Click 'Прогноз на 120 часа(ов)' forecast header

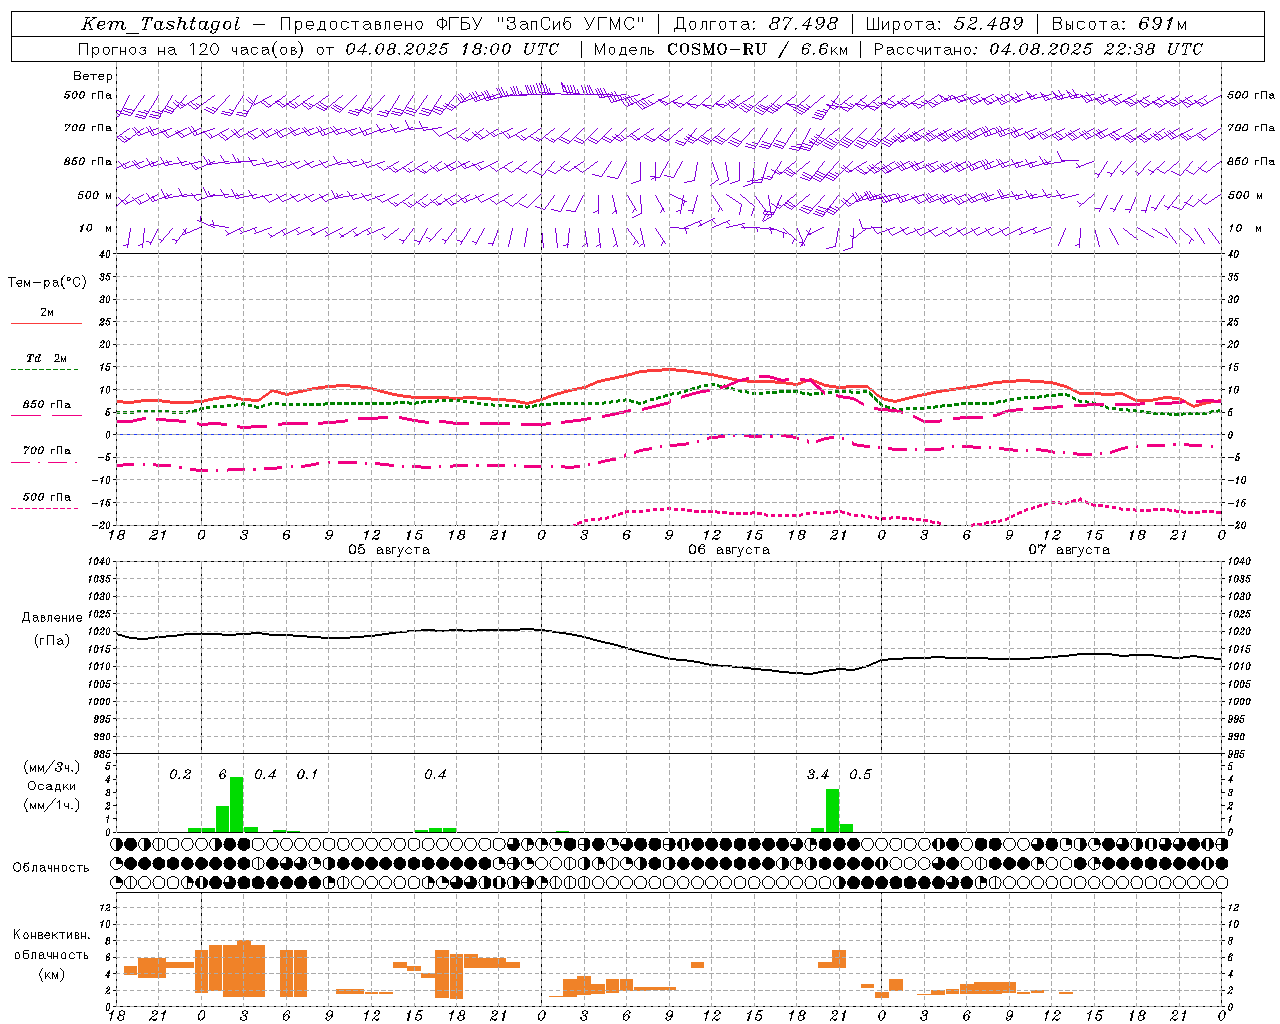[x=192, y=49]
